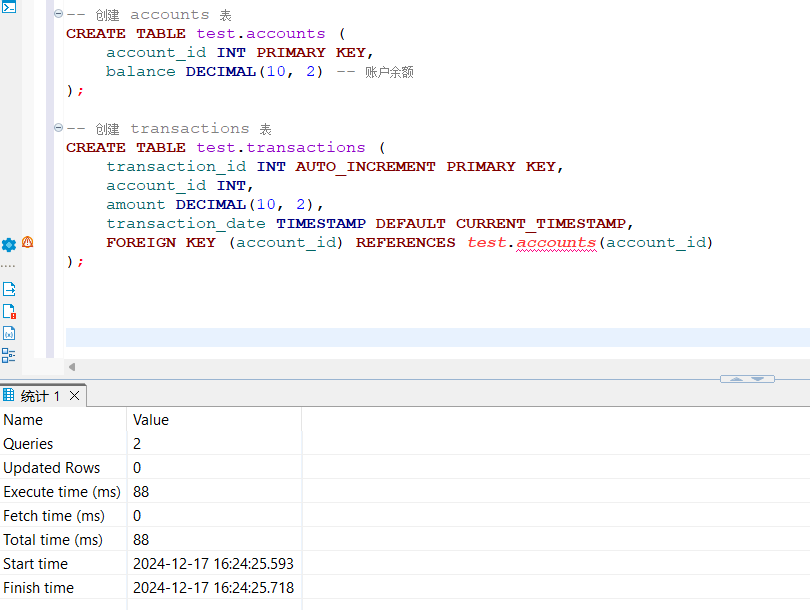Switch to the 统计 1 results tab
810x610 pixels.
40,396
